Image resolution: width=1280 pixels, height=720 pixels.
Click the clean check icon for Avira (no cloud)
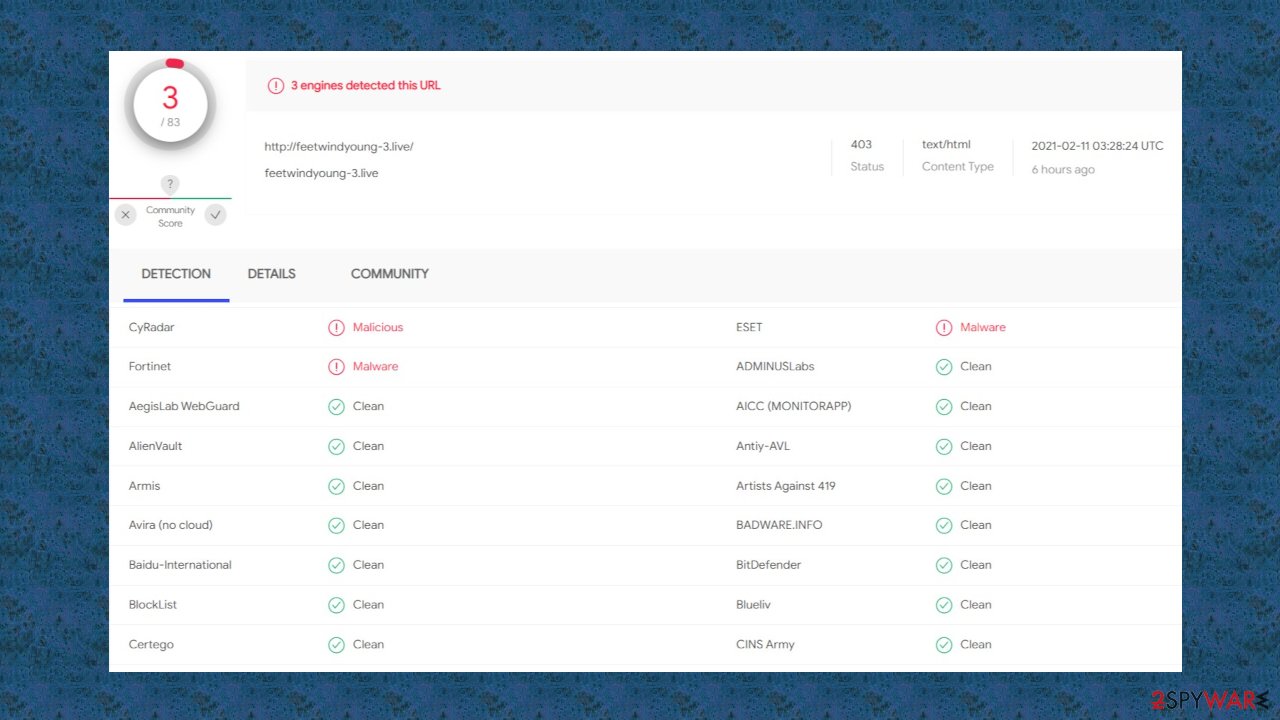336,526
